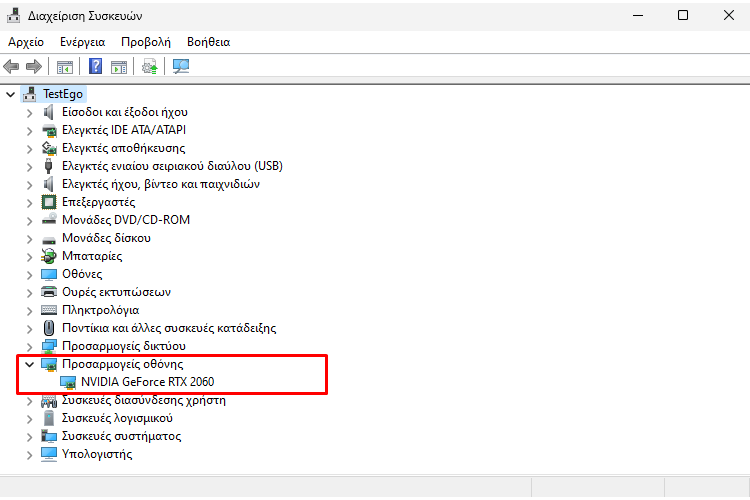Click the speaker icon for Είσοδοι και έξοδοι ήχου
The width and height of the screenshot is (750, 500).
click(48, 112)
